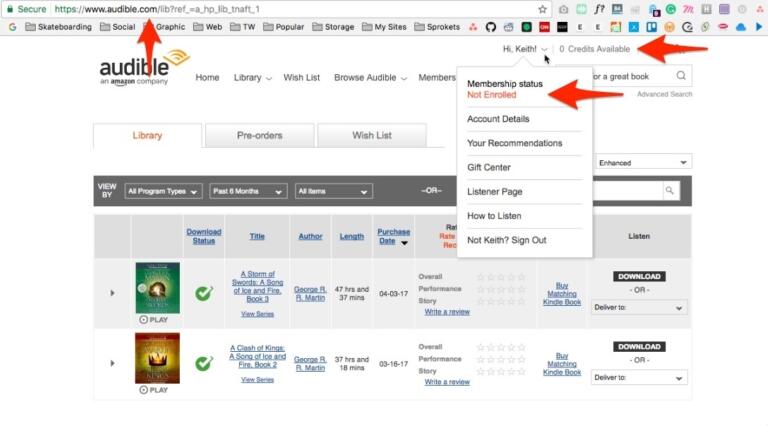Open the Web bookmarks folder

(x=208, y=27)
